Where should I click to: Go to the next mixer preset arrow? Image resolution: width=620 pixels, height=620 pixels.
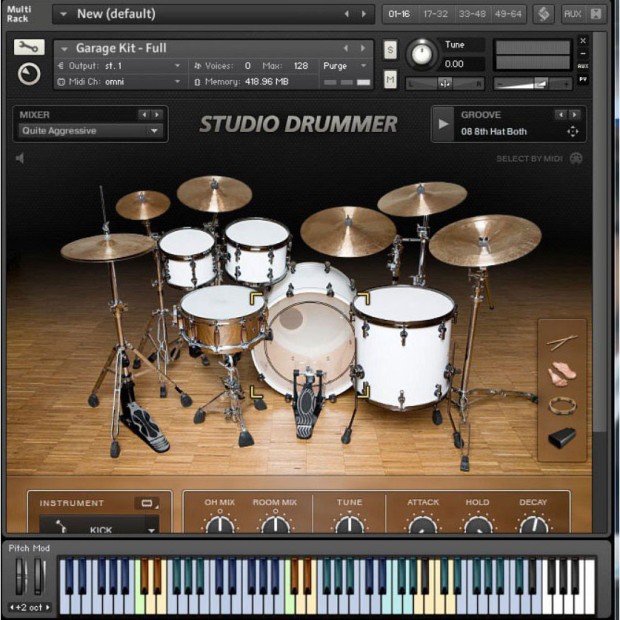[x=157, y=115]
